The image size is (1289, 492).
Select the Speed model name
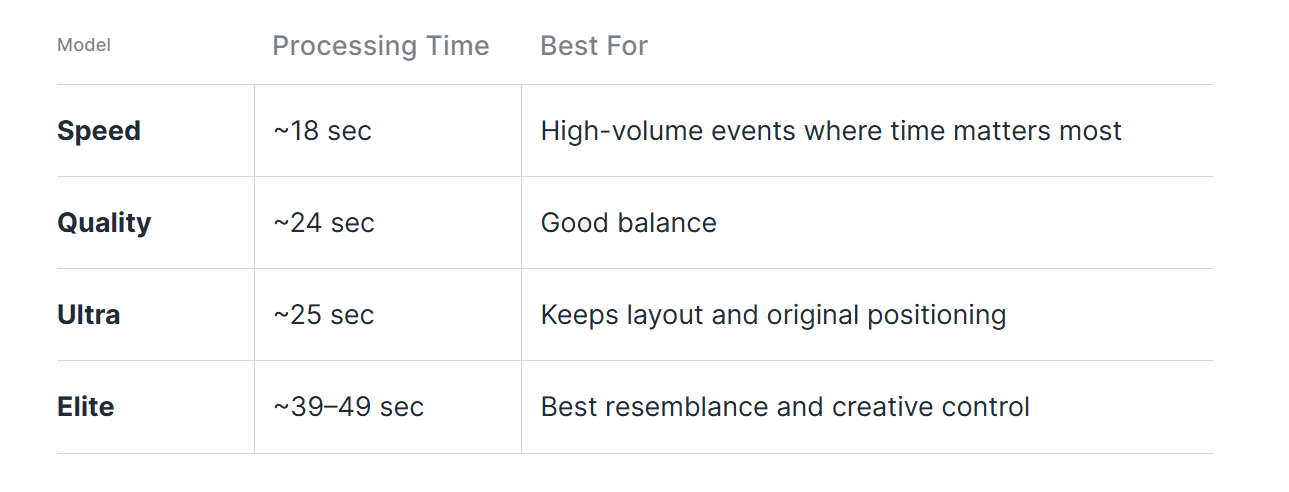[x=99, y=131]
